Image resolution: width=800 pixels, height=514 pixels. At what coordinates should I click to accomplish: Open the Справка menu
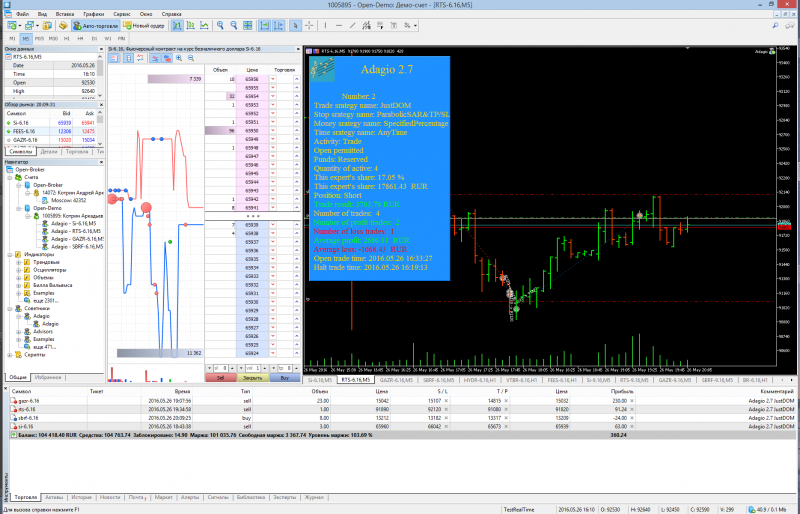[171, 14]
